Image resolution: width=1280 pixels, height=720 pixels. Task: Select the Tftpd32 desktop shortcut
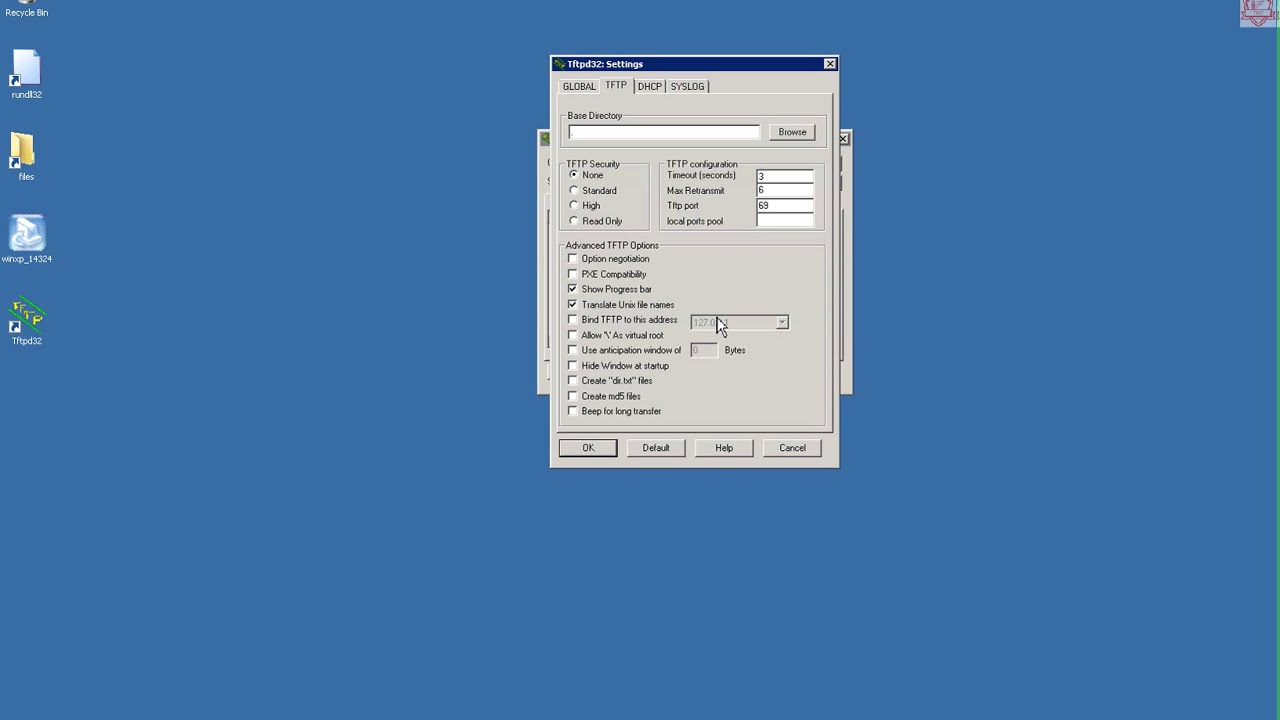click(26, 322)
